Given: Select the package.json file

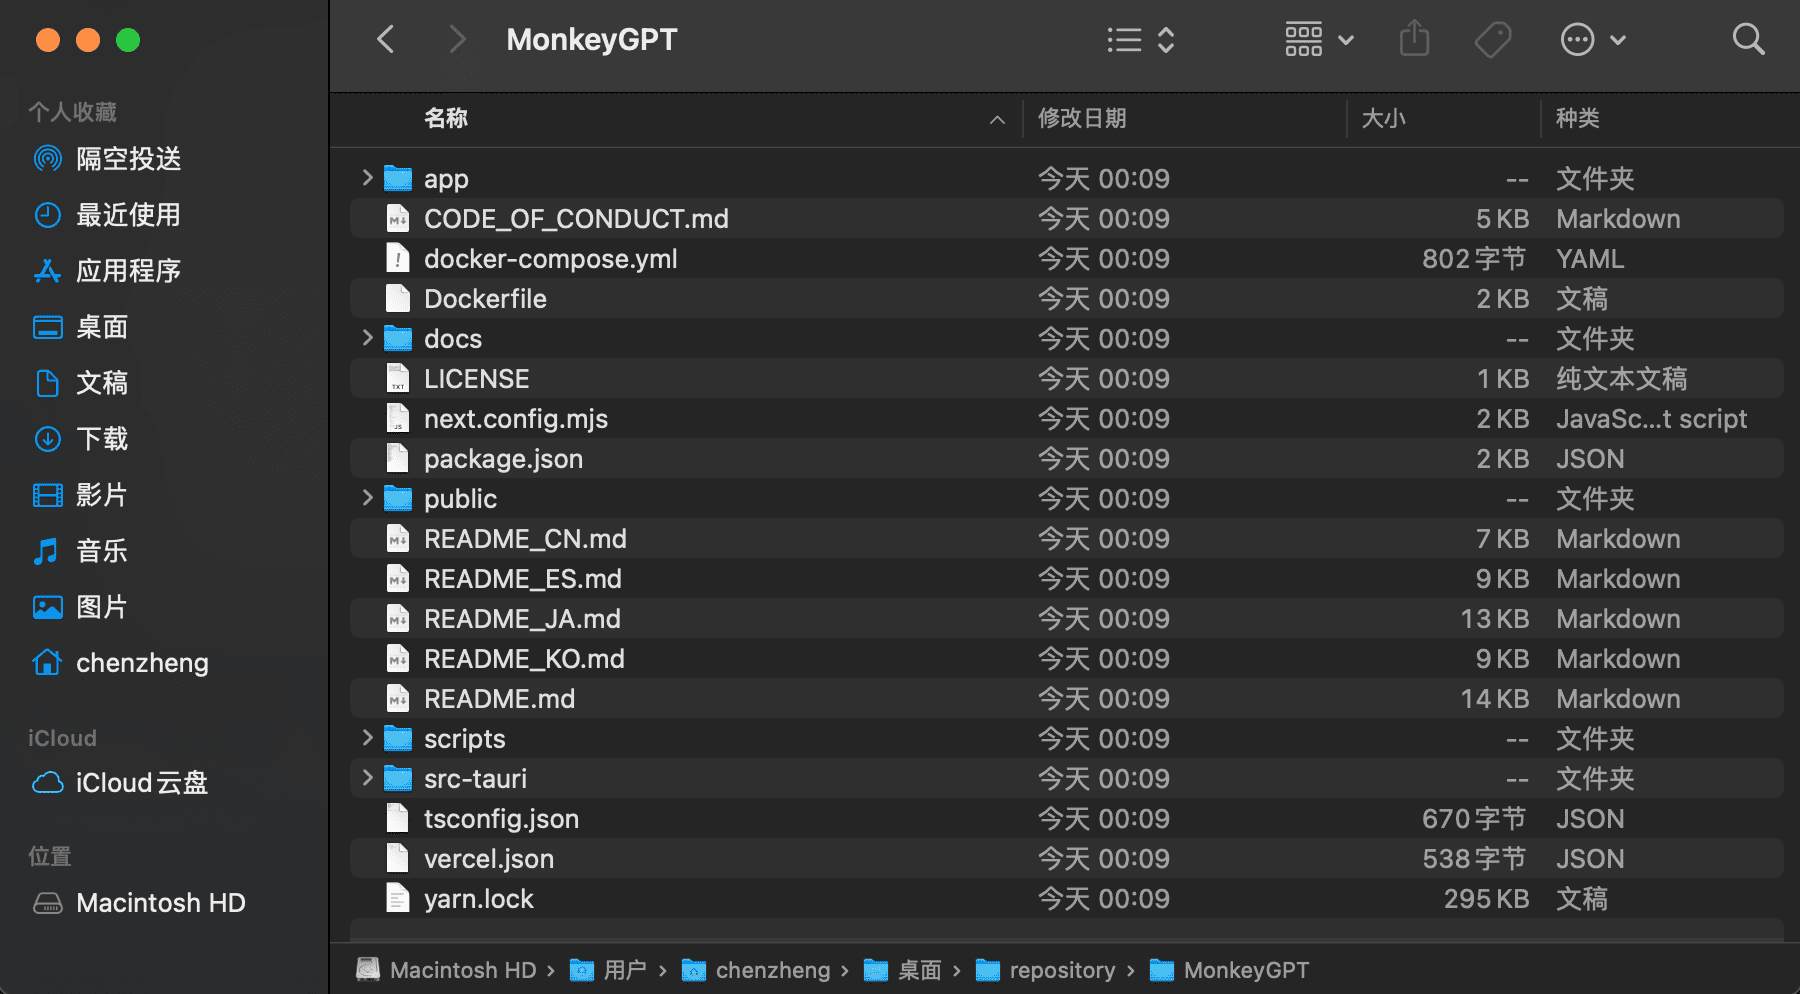Looking at the screenshot, I should tap(503, 459).
